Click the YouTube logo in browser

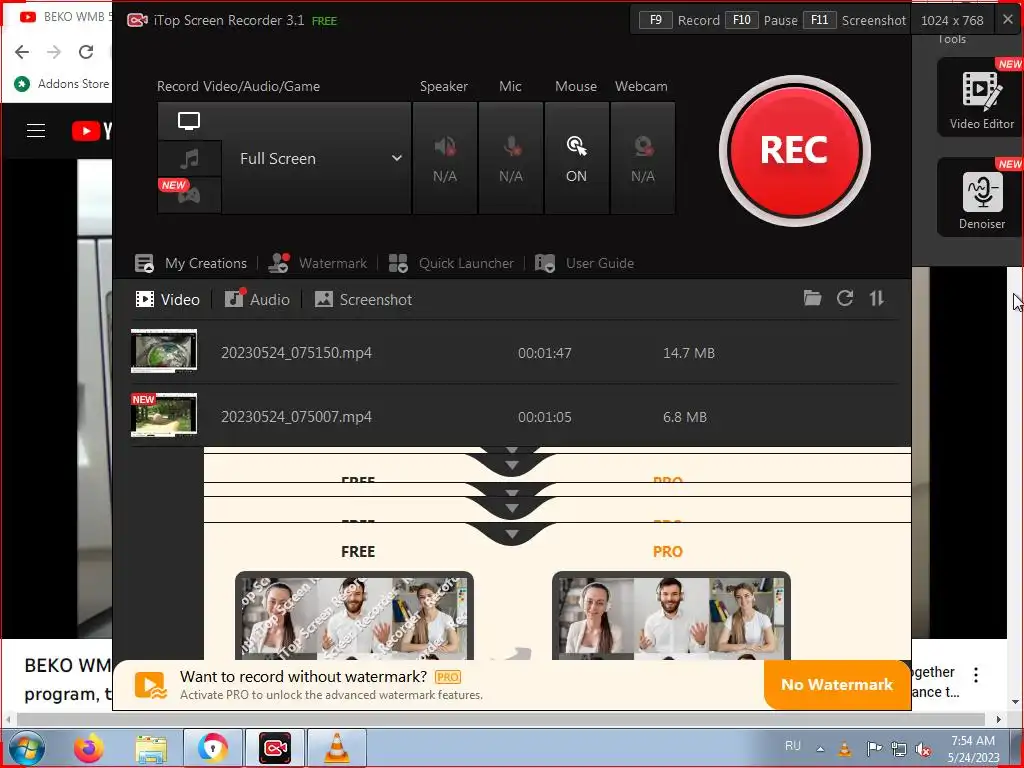[91, 131]
